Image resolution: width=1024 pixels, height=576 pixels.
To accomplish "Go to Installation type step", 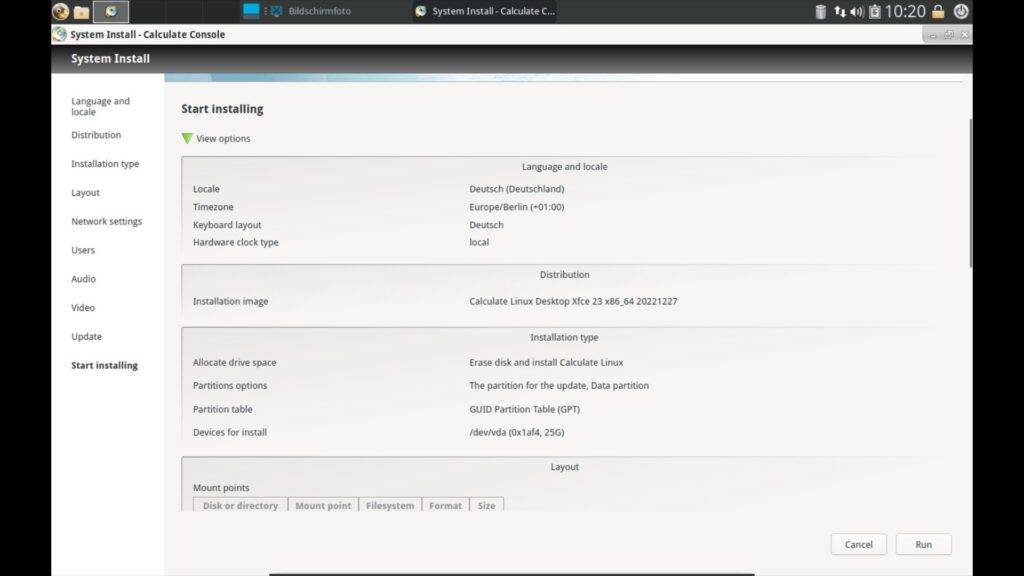I will coord(105,164).
